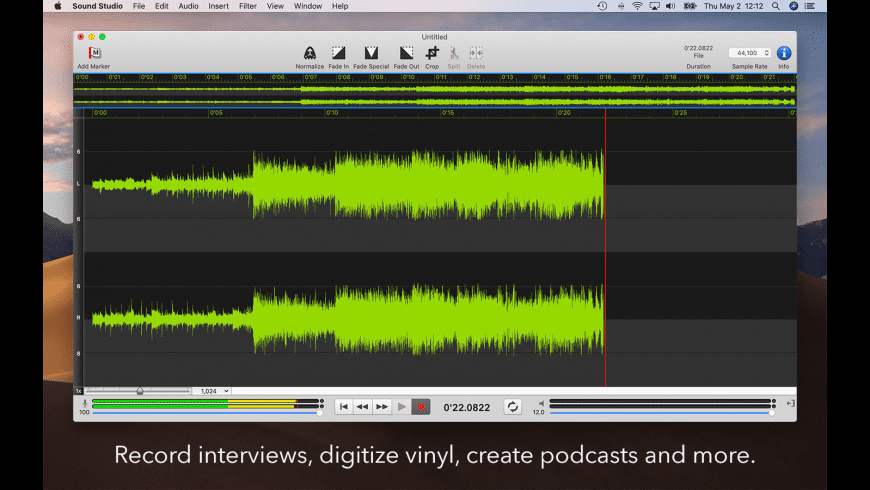This screenshot has height=490, width=870.
Task: Toggle loop playback button
Action: (512, 407)
